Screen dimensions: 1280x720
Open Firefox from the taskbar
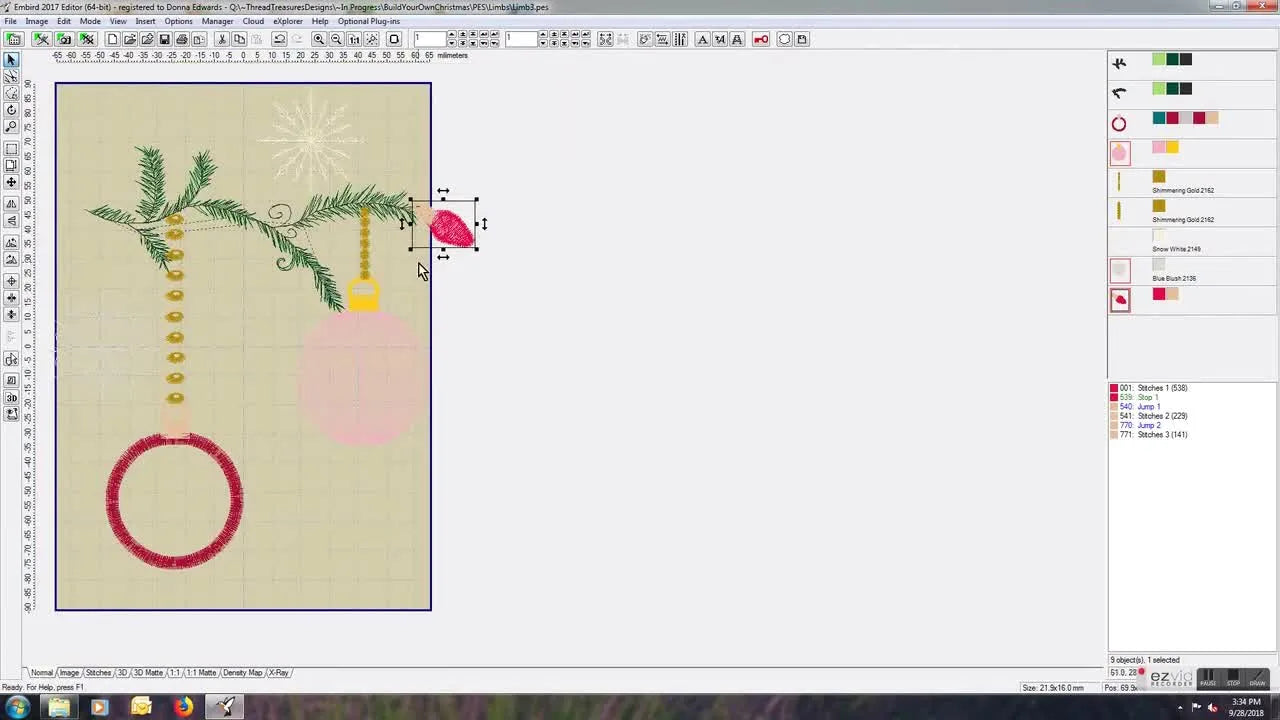183,708
